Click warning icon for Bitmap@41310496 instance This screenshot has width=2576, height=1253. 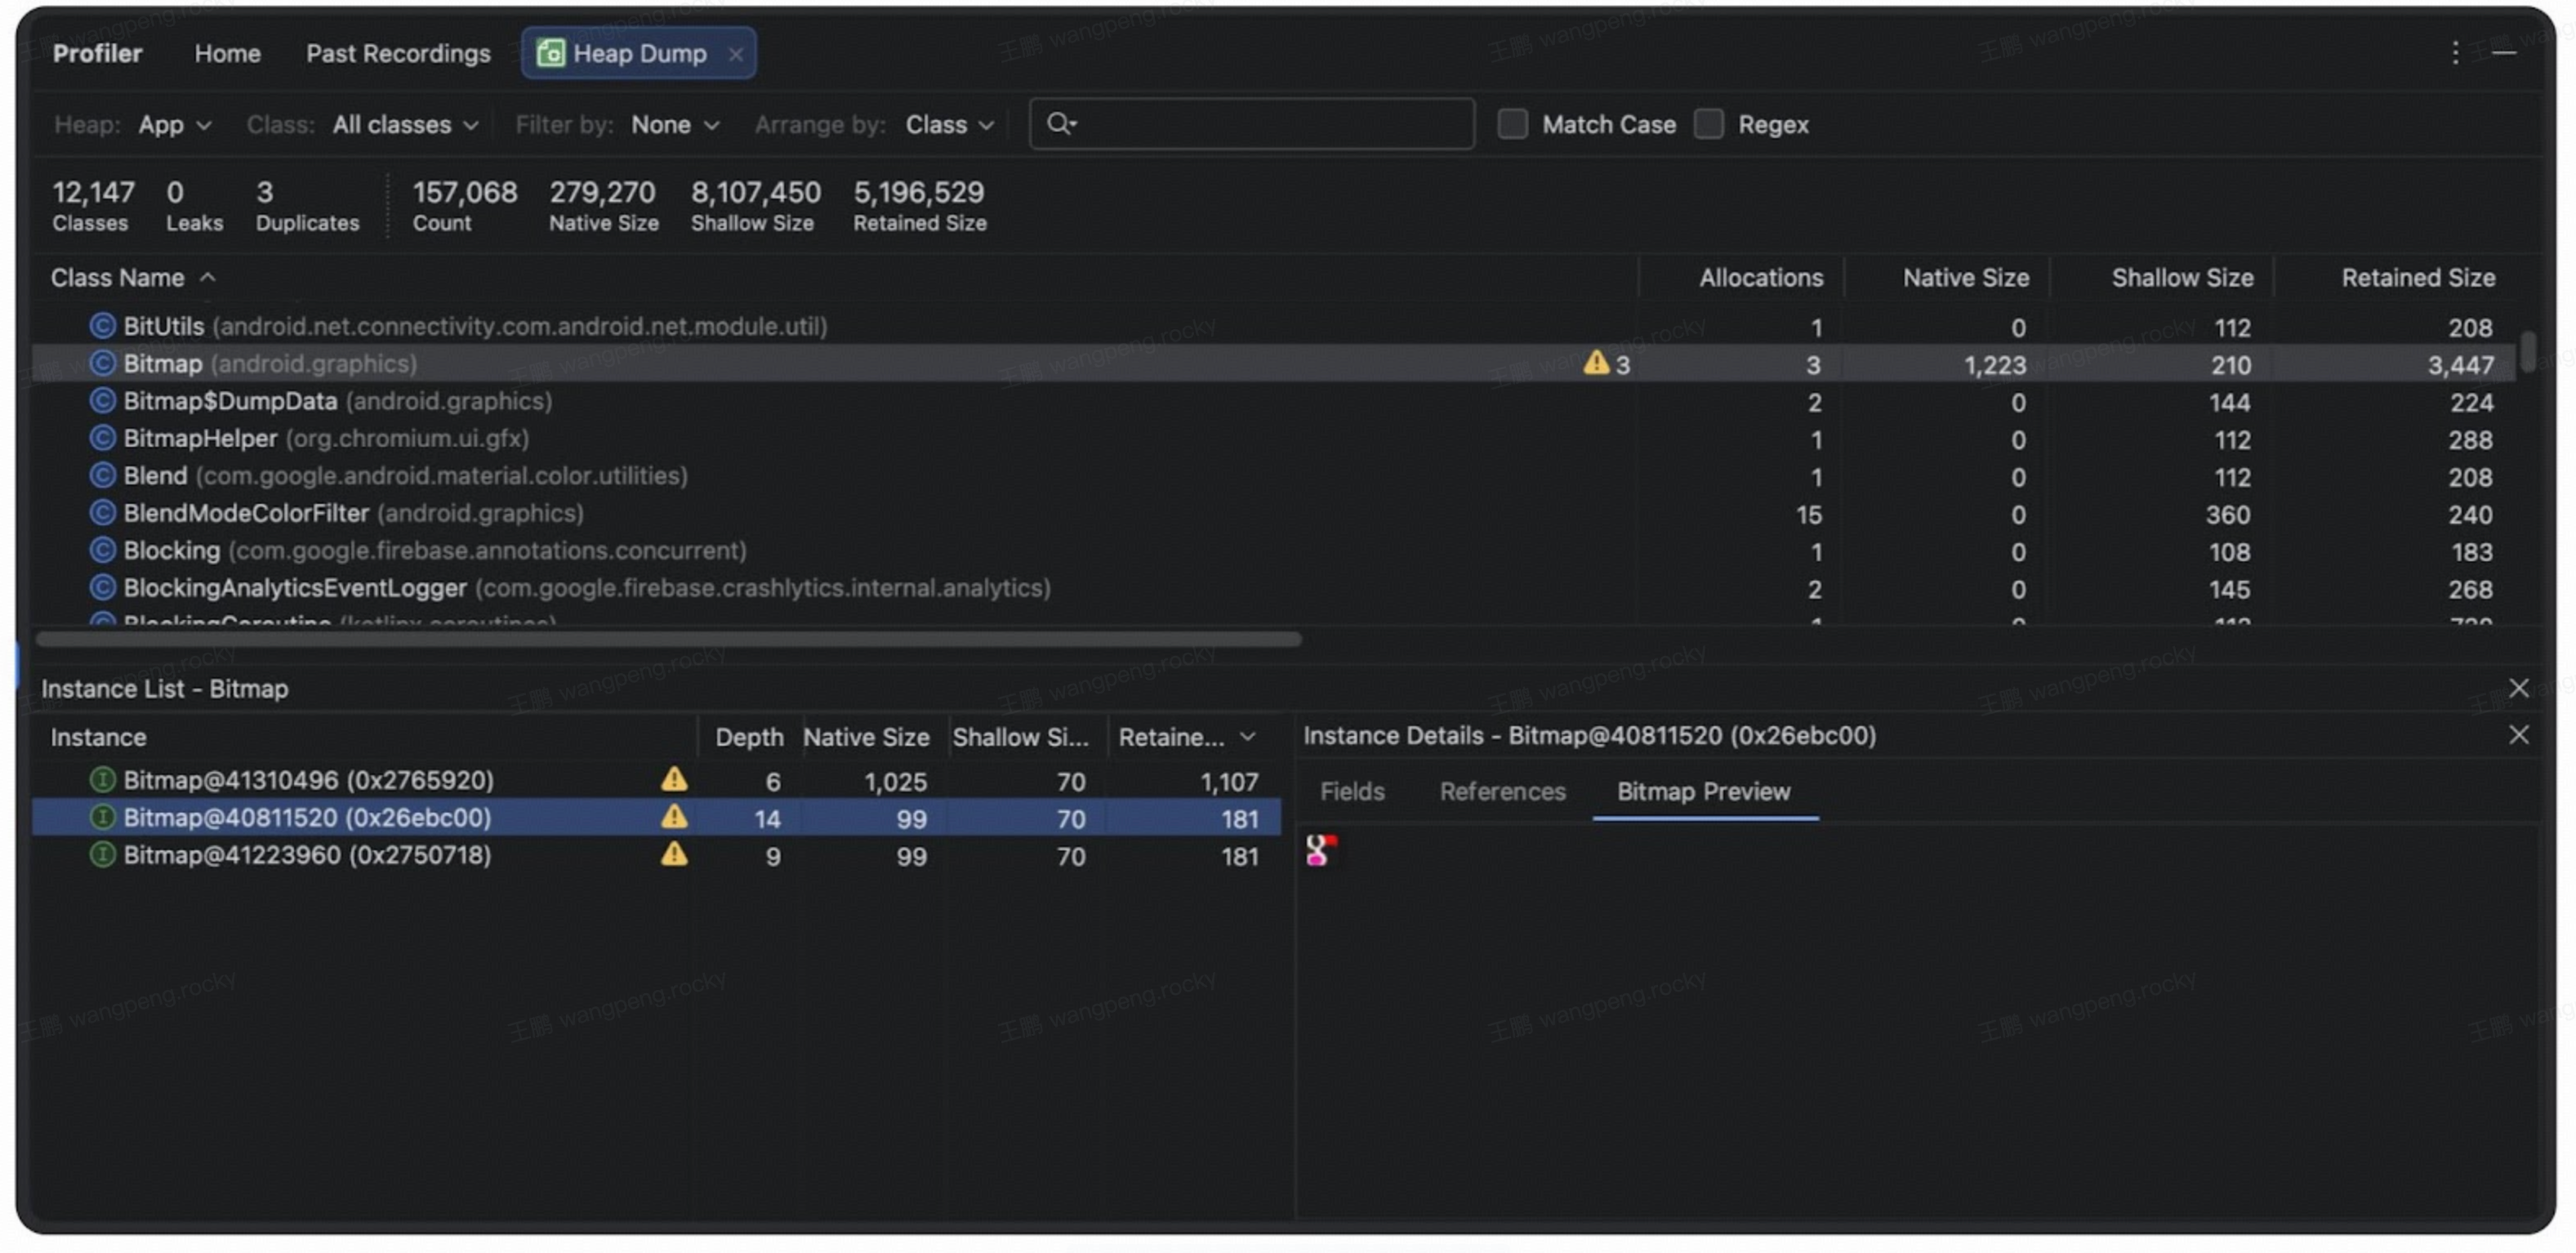coord(674,779)
